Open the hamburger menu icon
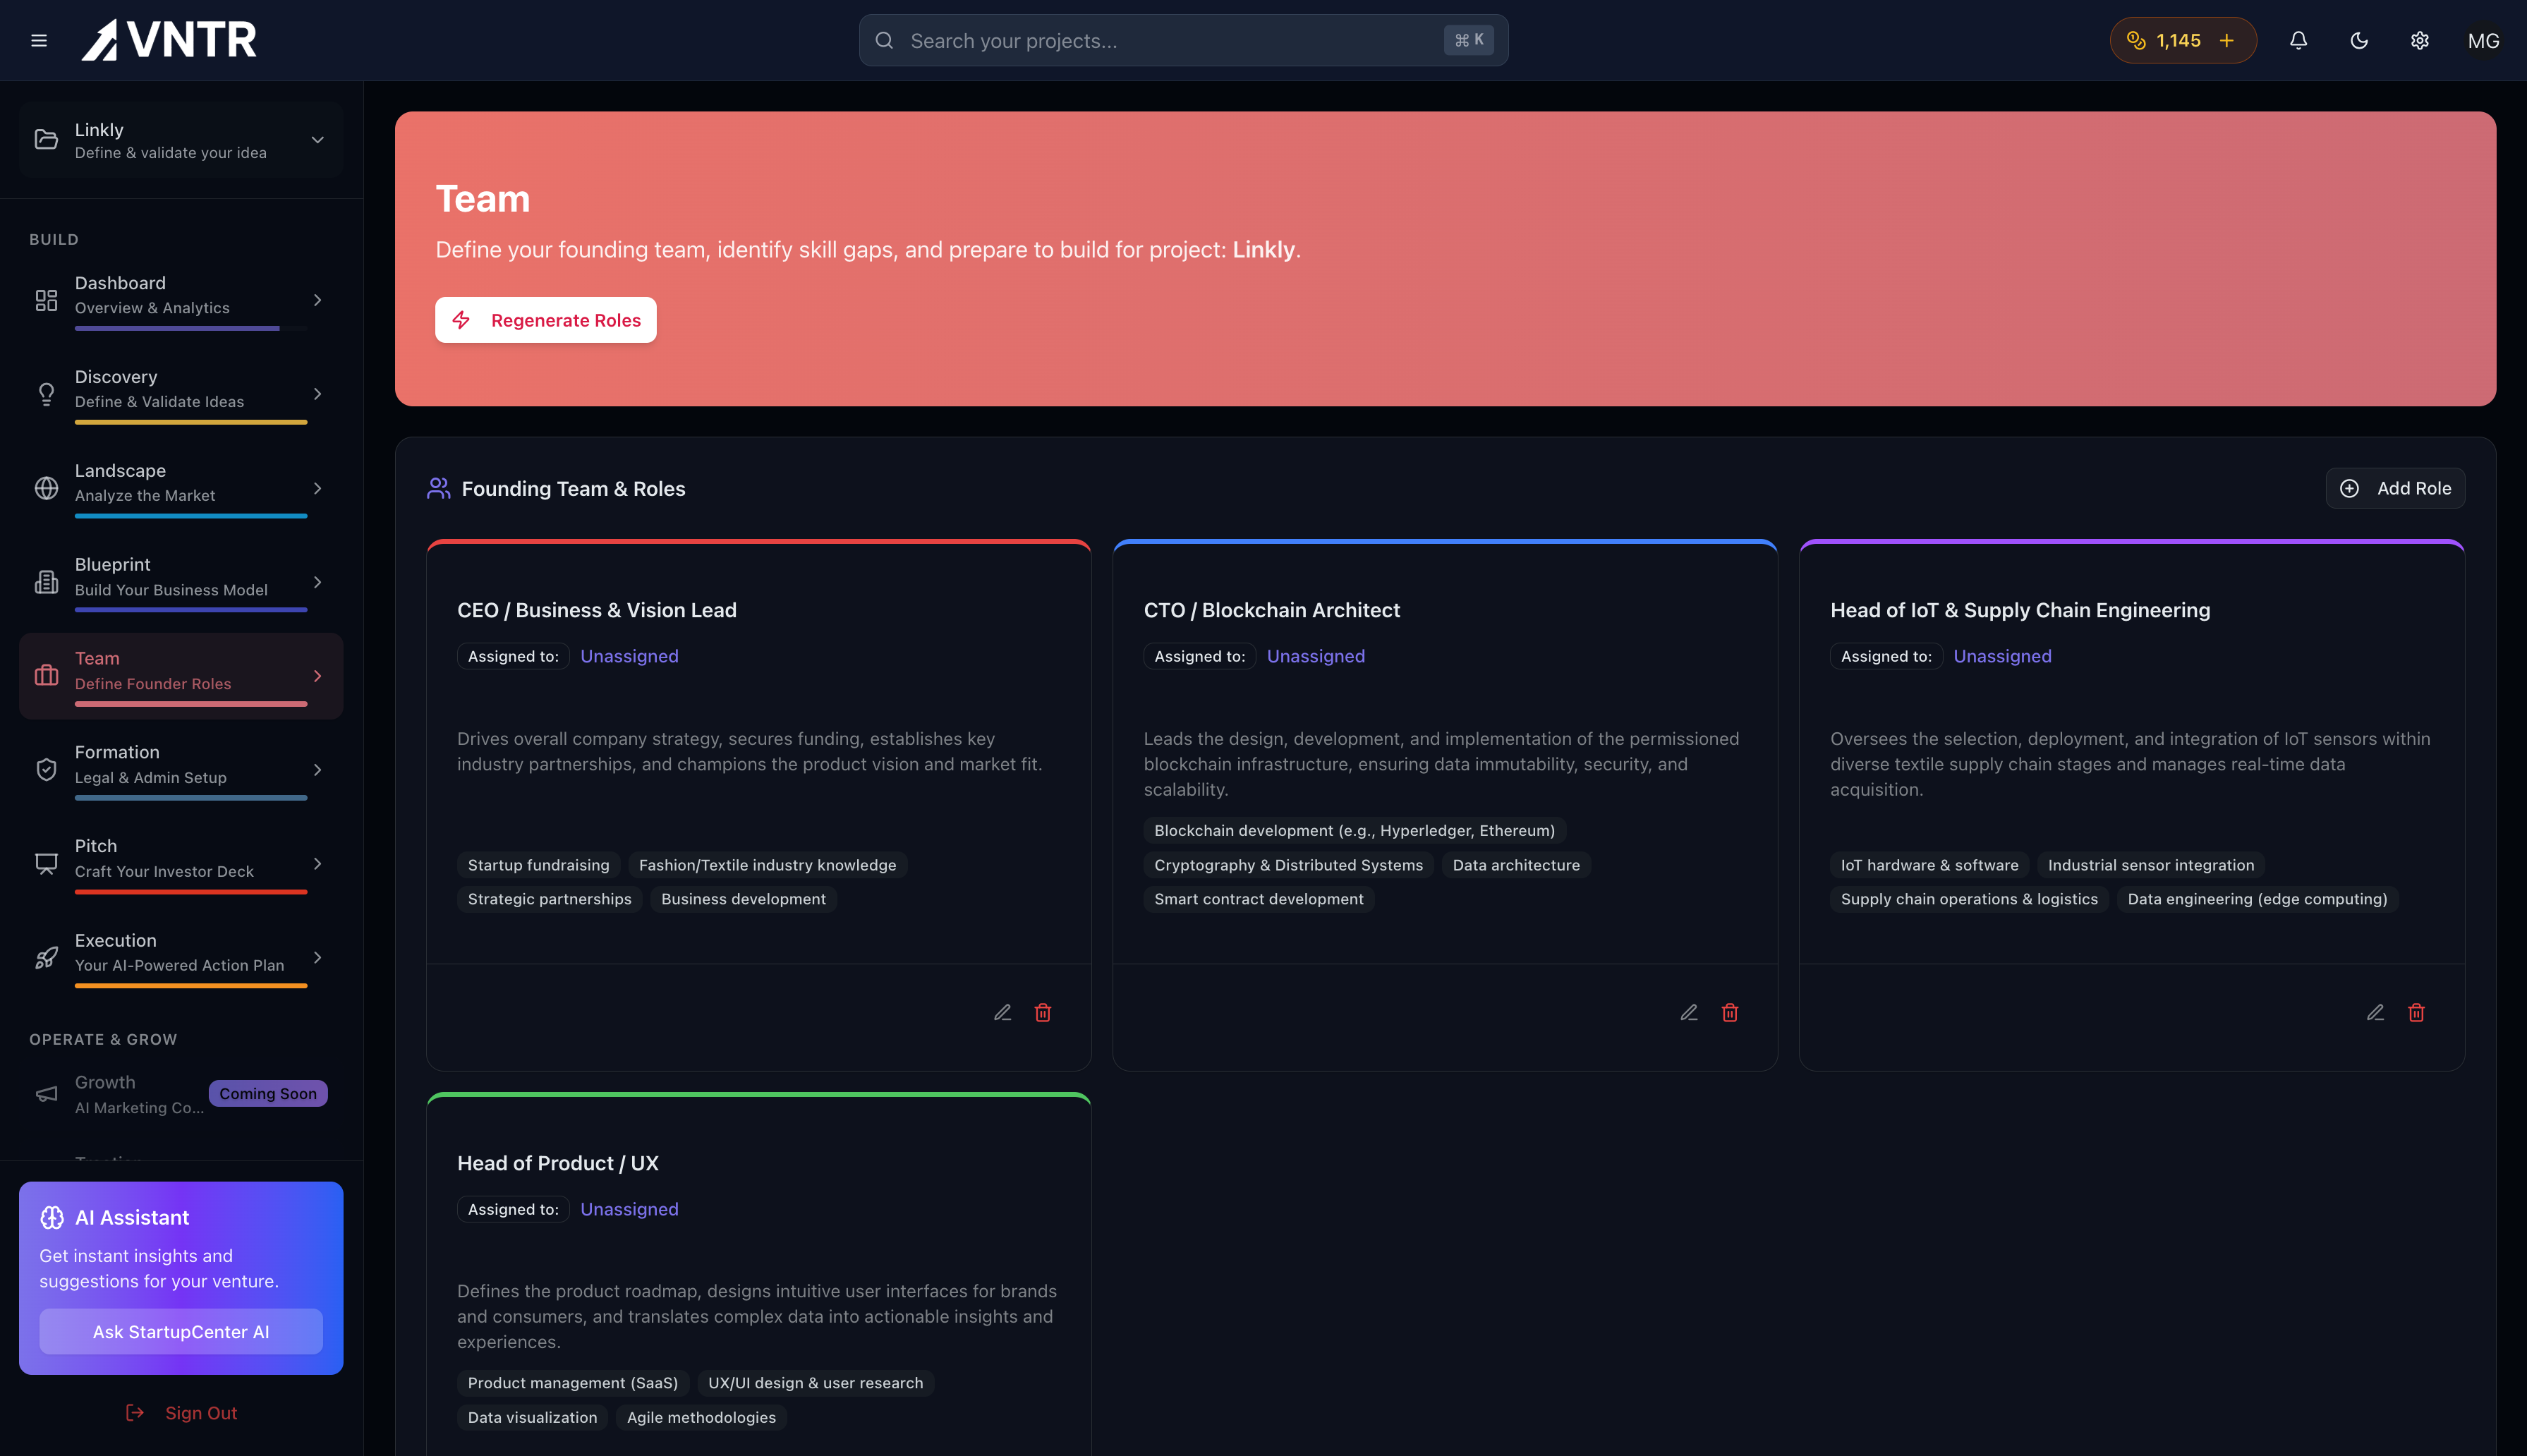The width and height of the screenshot is (2527, 1456). [39, 40]
